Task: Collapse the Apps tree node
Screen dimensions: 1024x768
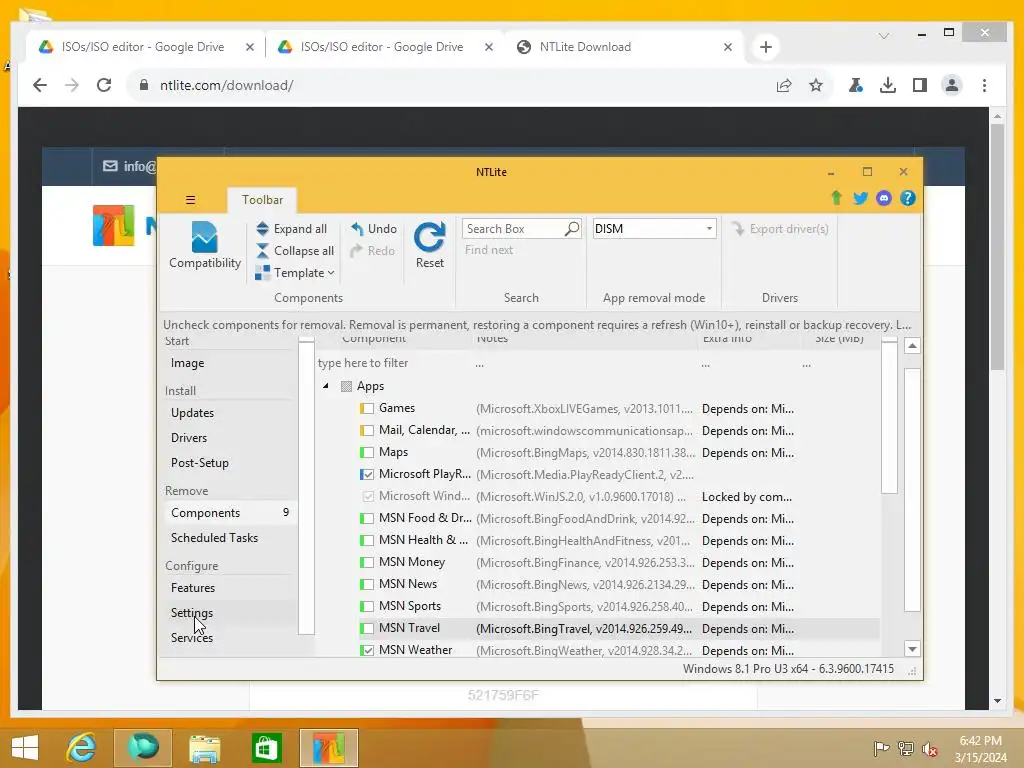Action: coord(326,386)
